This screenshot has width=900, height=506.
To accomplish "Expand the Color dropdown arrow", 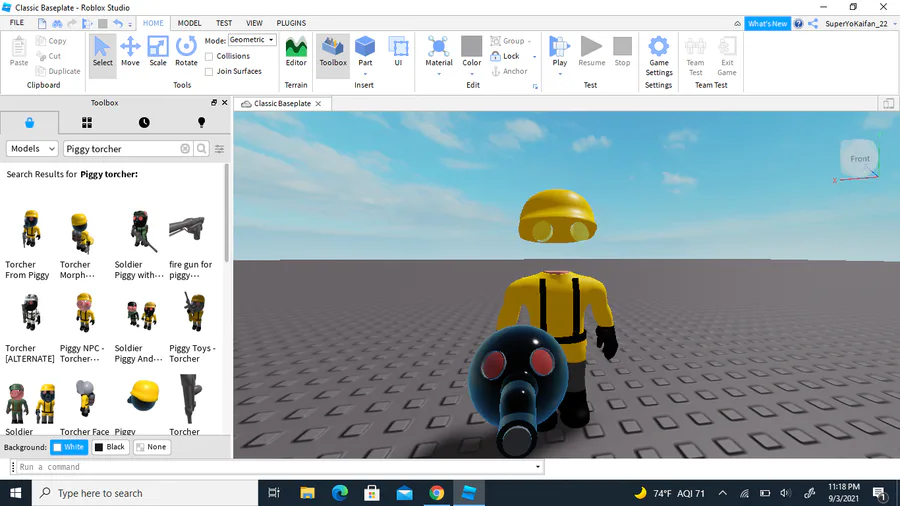I will [x=472, y=74].
